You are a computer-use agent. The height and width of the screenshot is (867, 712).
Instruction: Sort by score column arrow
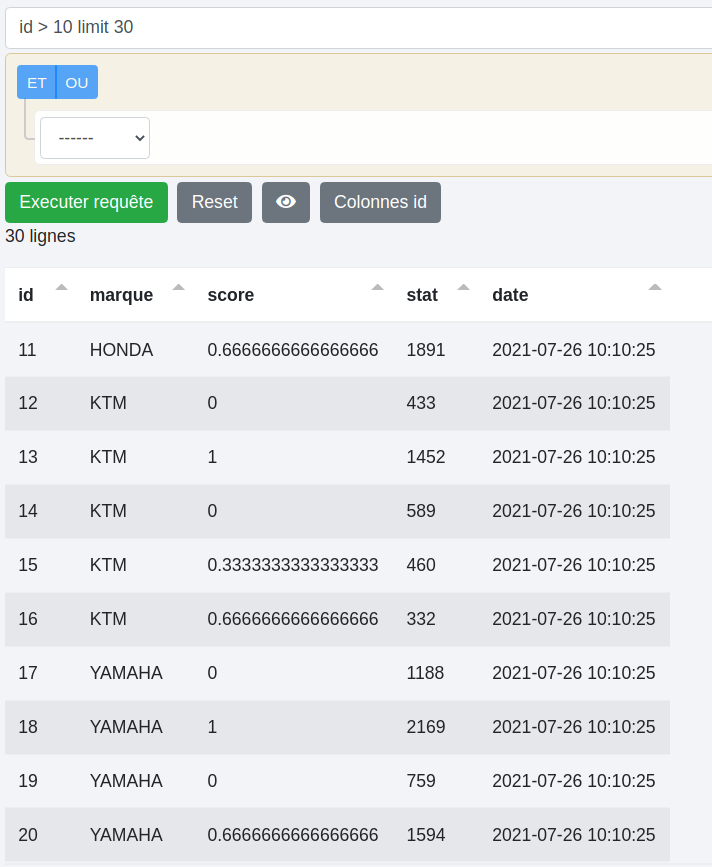[378, 288]
